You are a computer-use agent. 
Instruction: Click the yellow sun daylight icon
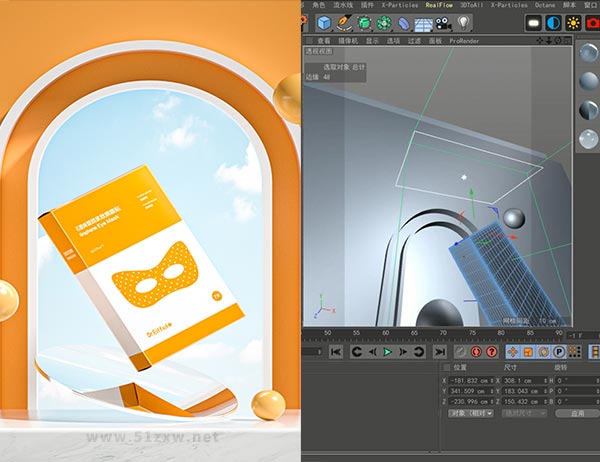click(574, 23)
